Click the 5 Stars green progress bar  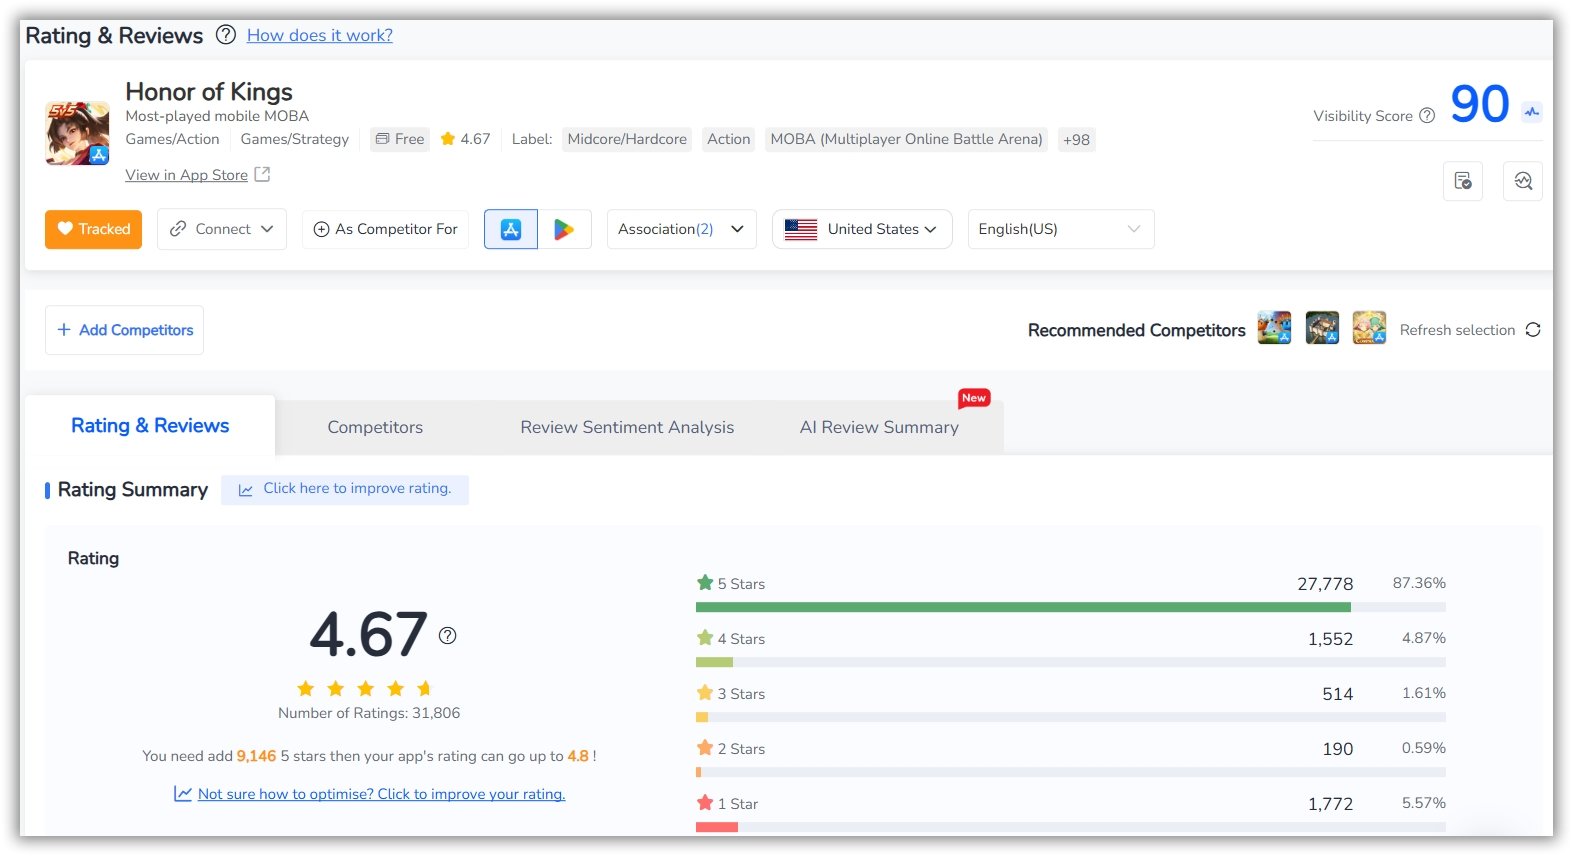(1023, 607)
